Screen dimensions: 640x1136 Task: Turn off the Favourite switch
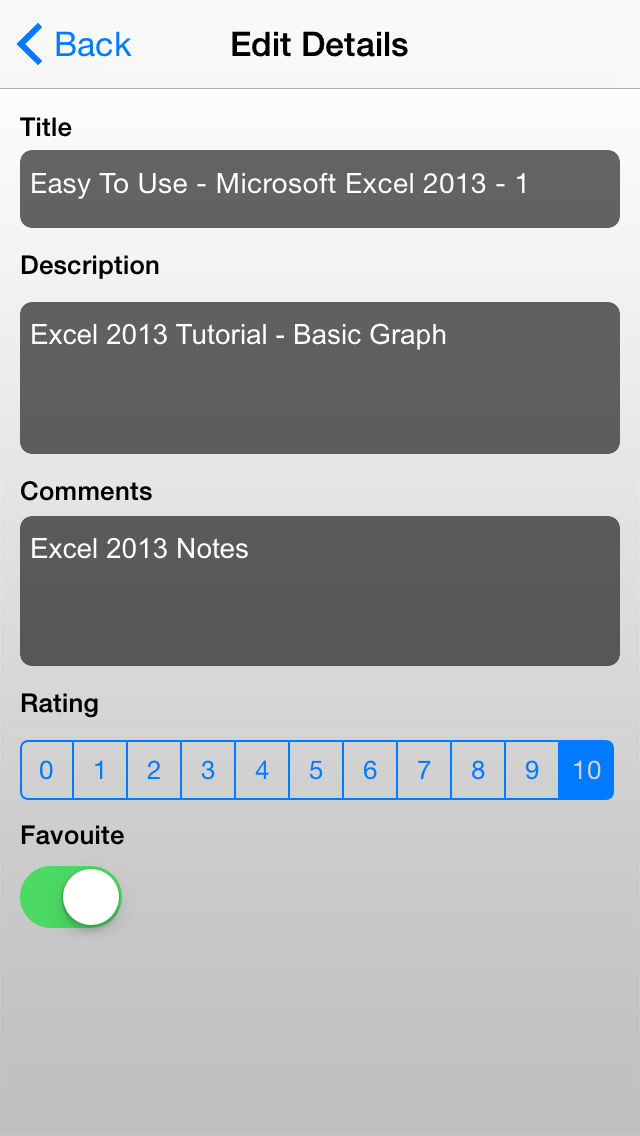coord(71,897)
